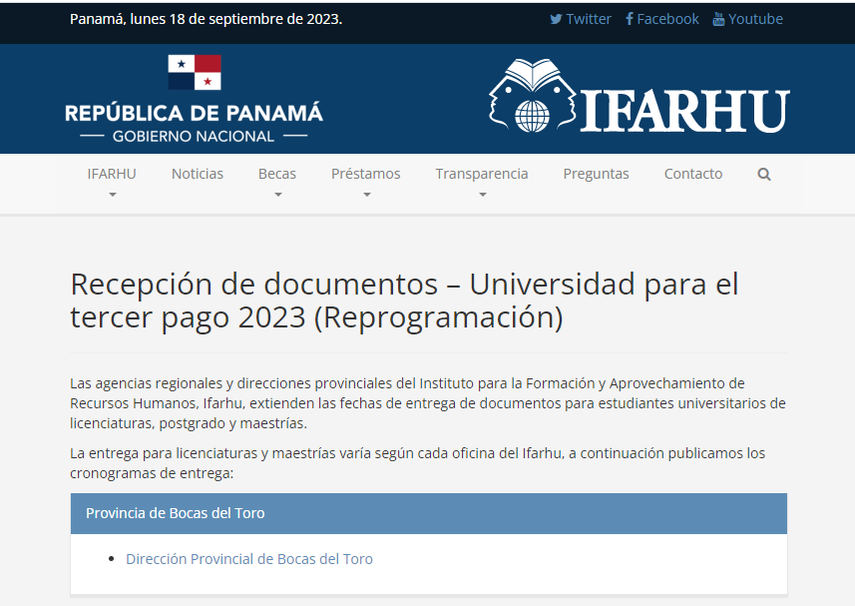Open the Youtube text link

pos(755,19)
